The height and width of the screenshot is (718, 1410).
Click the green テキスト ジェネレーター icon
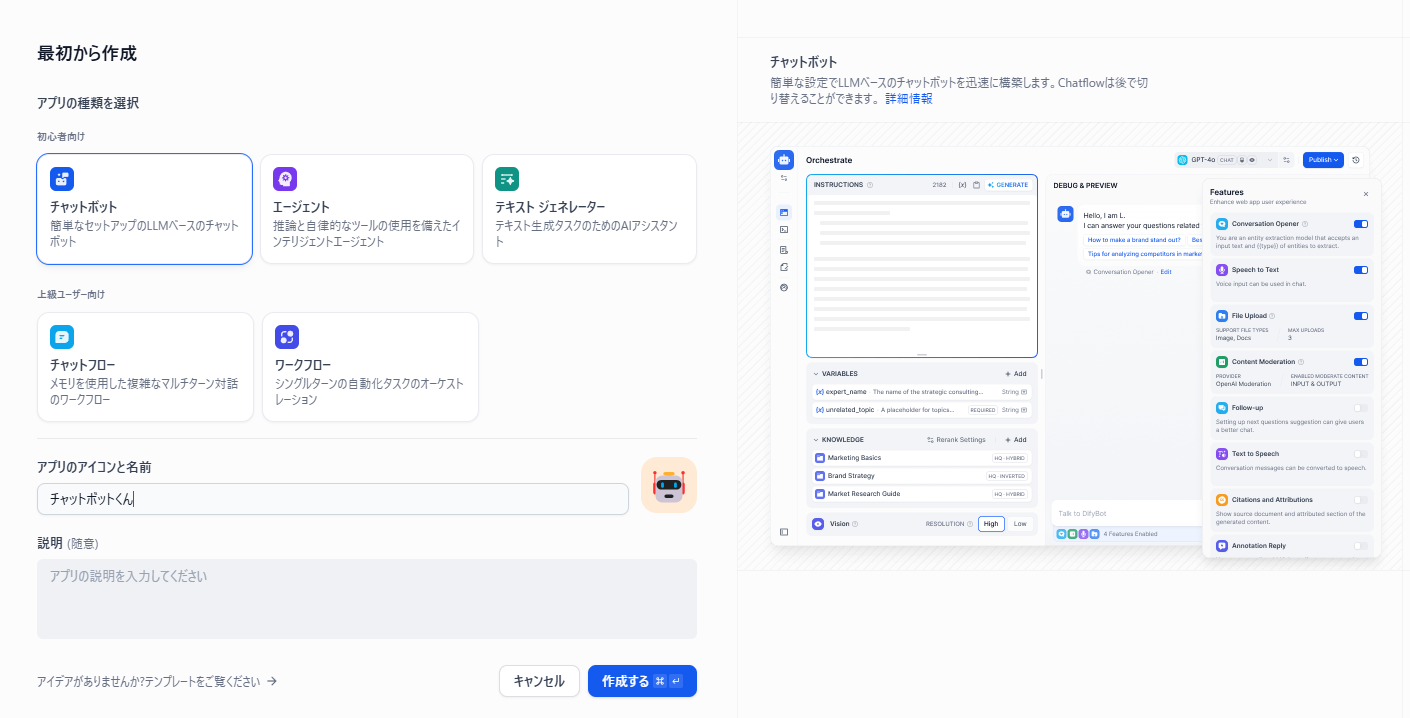pos(507,179)
